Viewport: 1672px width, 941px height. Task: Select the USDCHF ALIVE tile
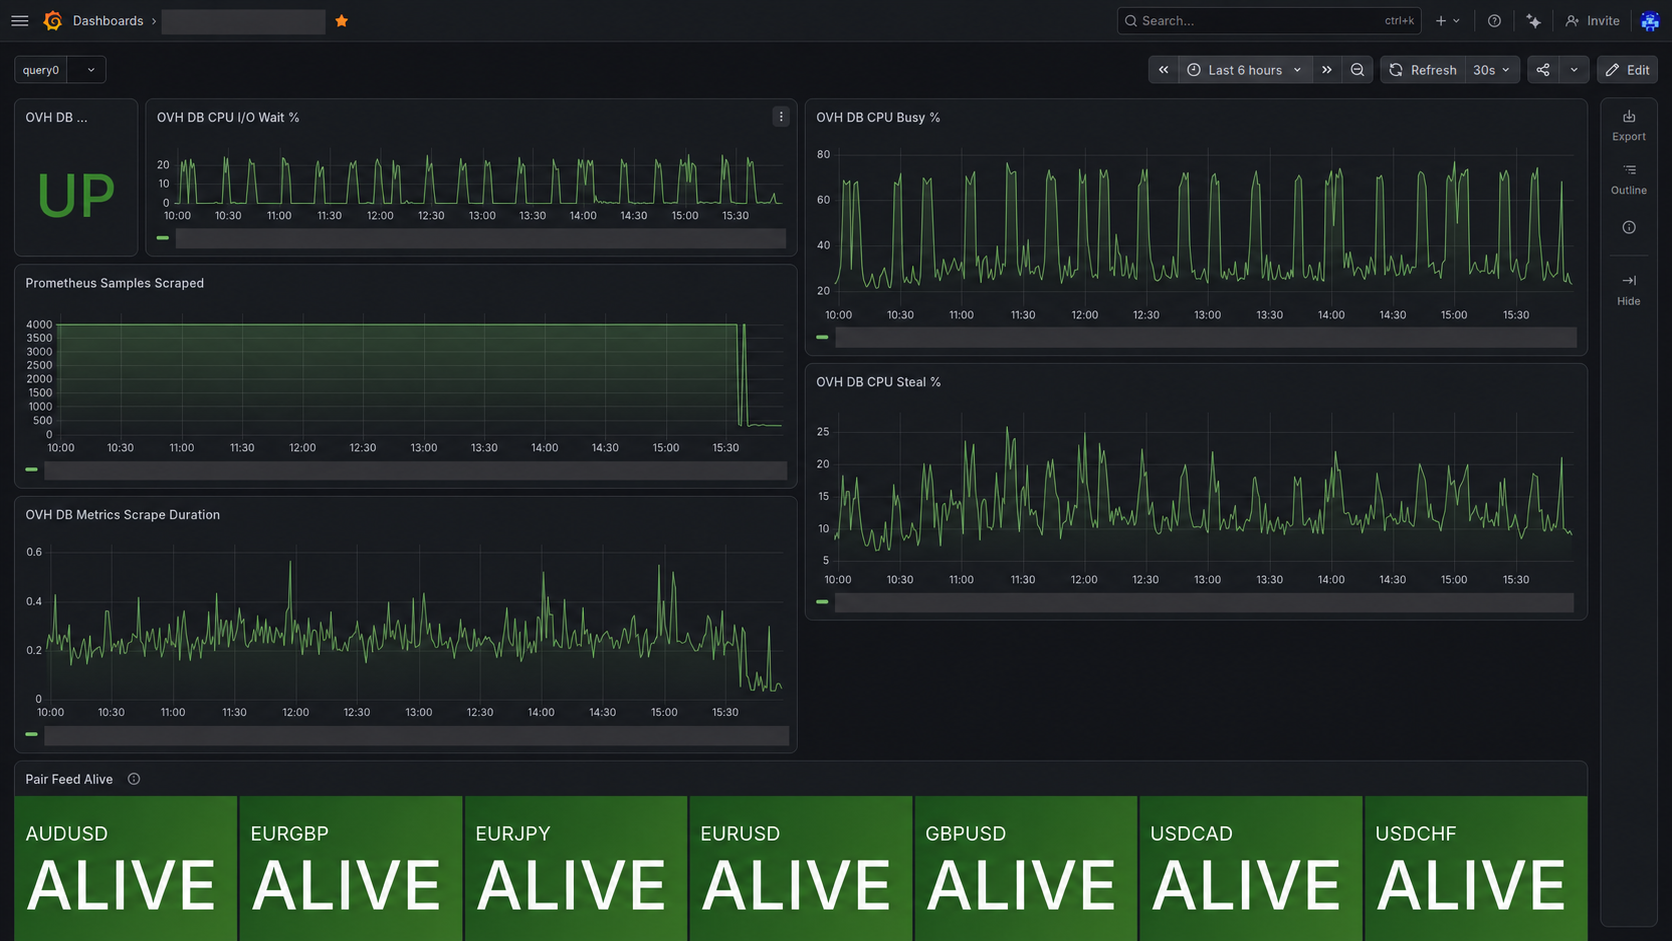click(1476, 868)
